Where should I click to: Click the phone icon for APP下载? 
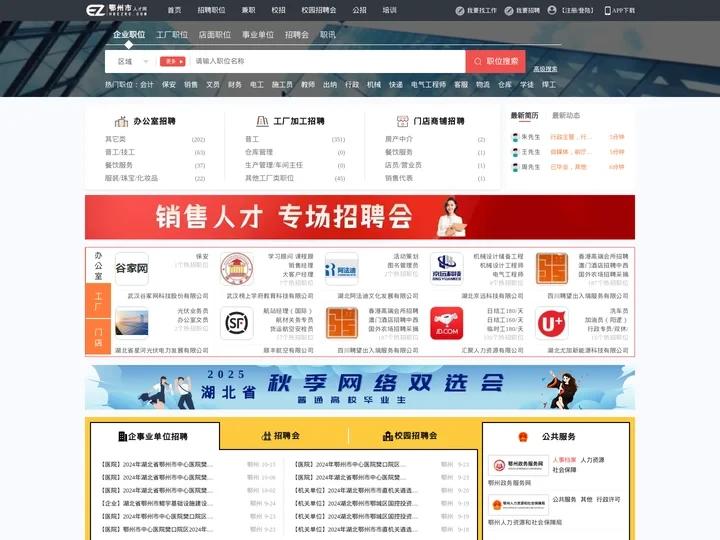pos(608,11)
